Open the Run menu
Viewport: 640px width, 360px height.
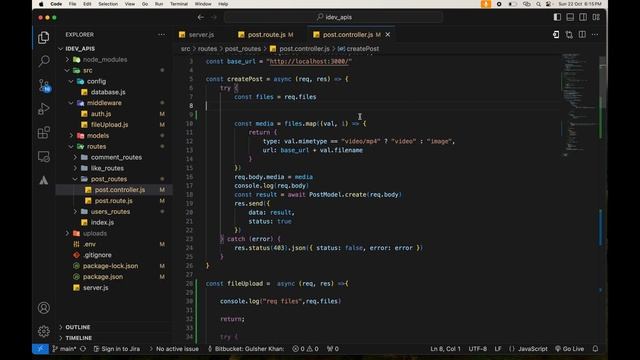[159, 4]
